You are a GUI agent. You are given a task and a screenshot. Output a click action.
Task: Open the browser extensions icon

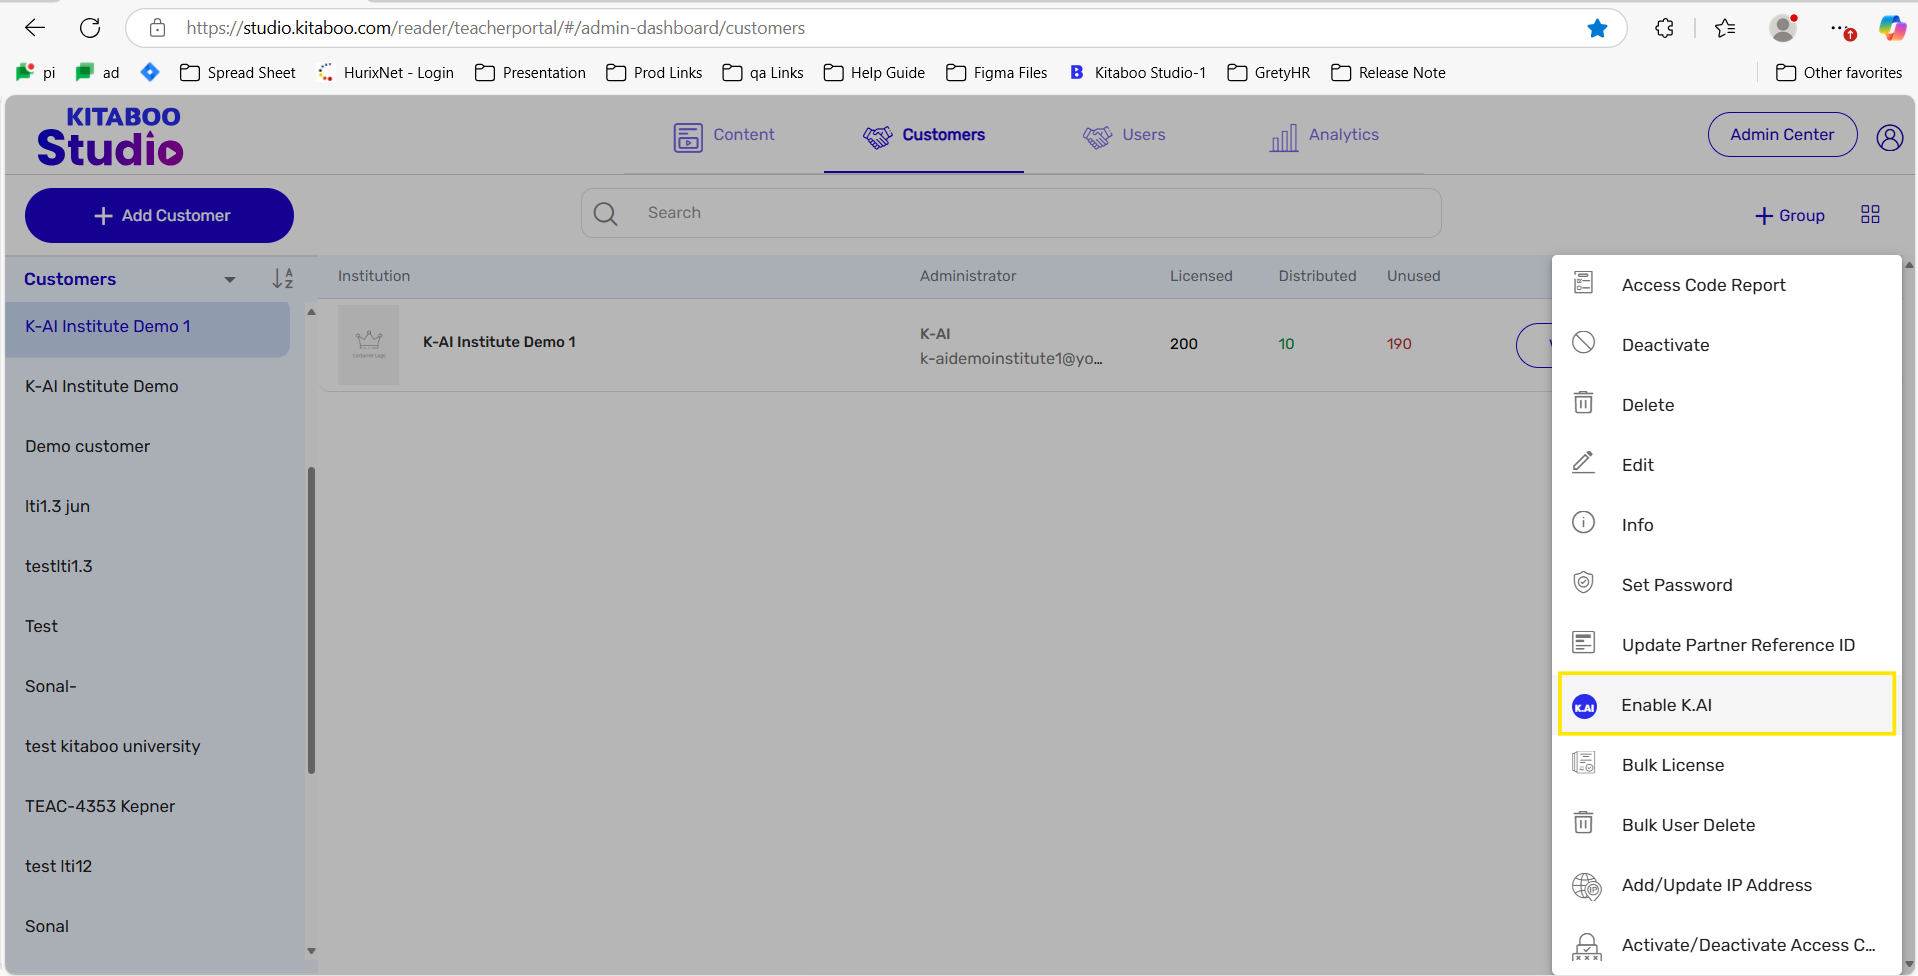pyautogui.click(x=1664, y=28)
